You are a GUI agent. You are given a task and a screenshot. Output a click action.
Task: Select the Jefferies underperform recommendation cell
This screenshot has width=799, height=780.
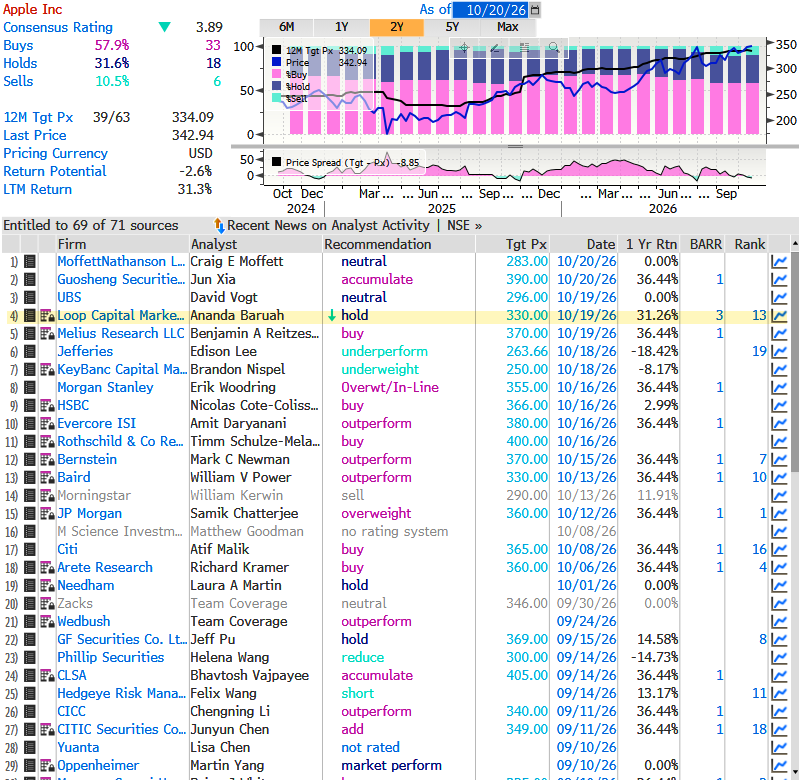[384, 352]
